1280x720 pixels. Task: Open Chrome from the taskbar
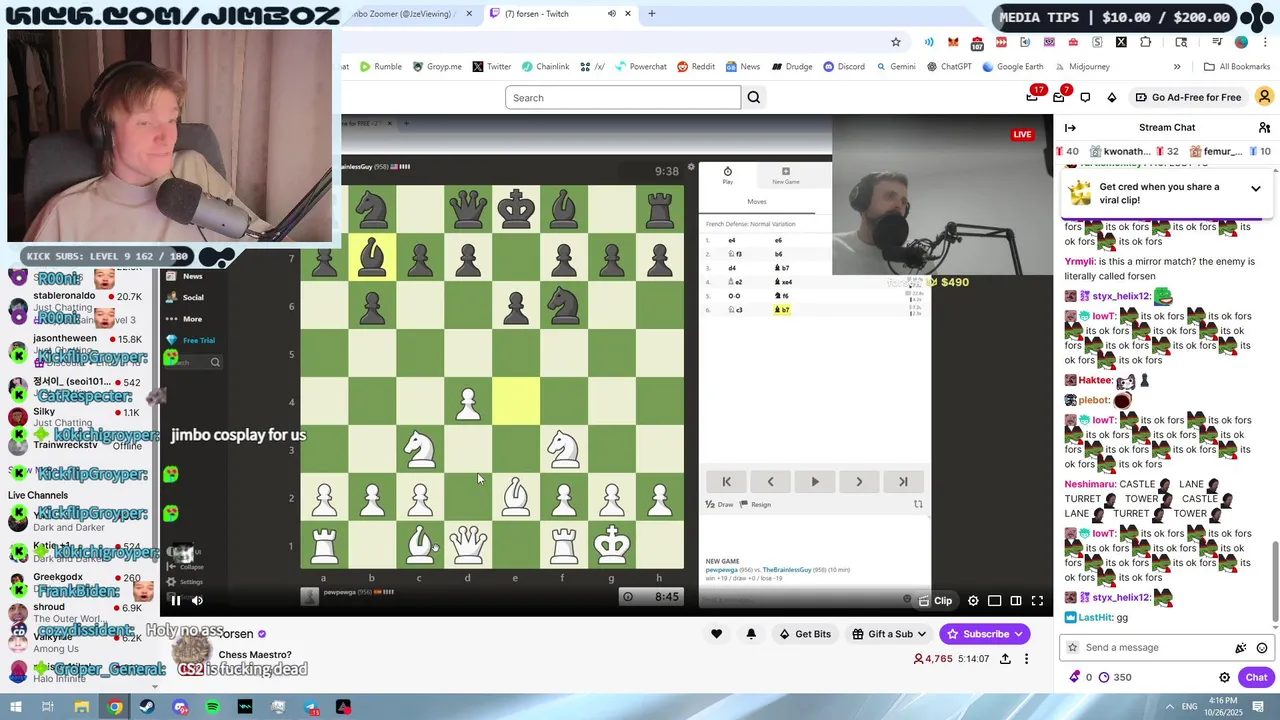pos(115,707)
